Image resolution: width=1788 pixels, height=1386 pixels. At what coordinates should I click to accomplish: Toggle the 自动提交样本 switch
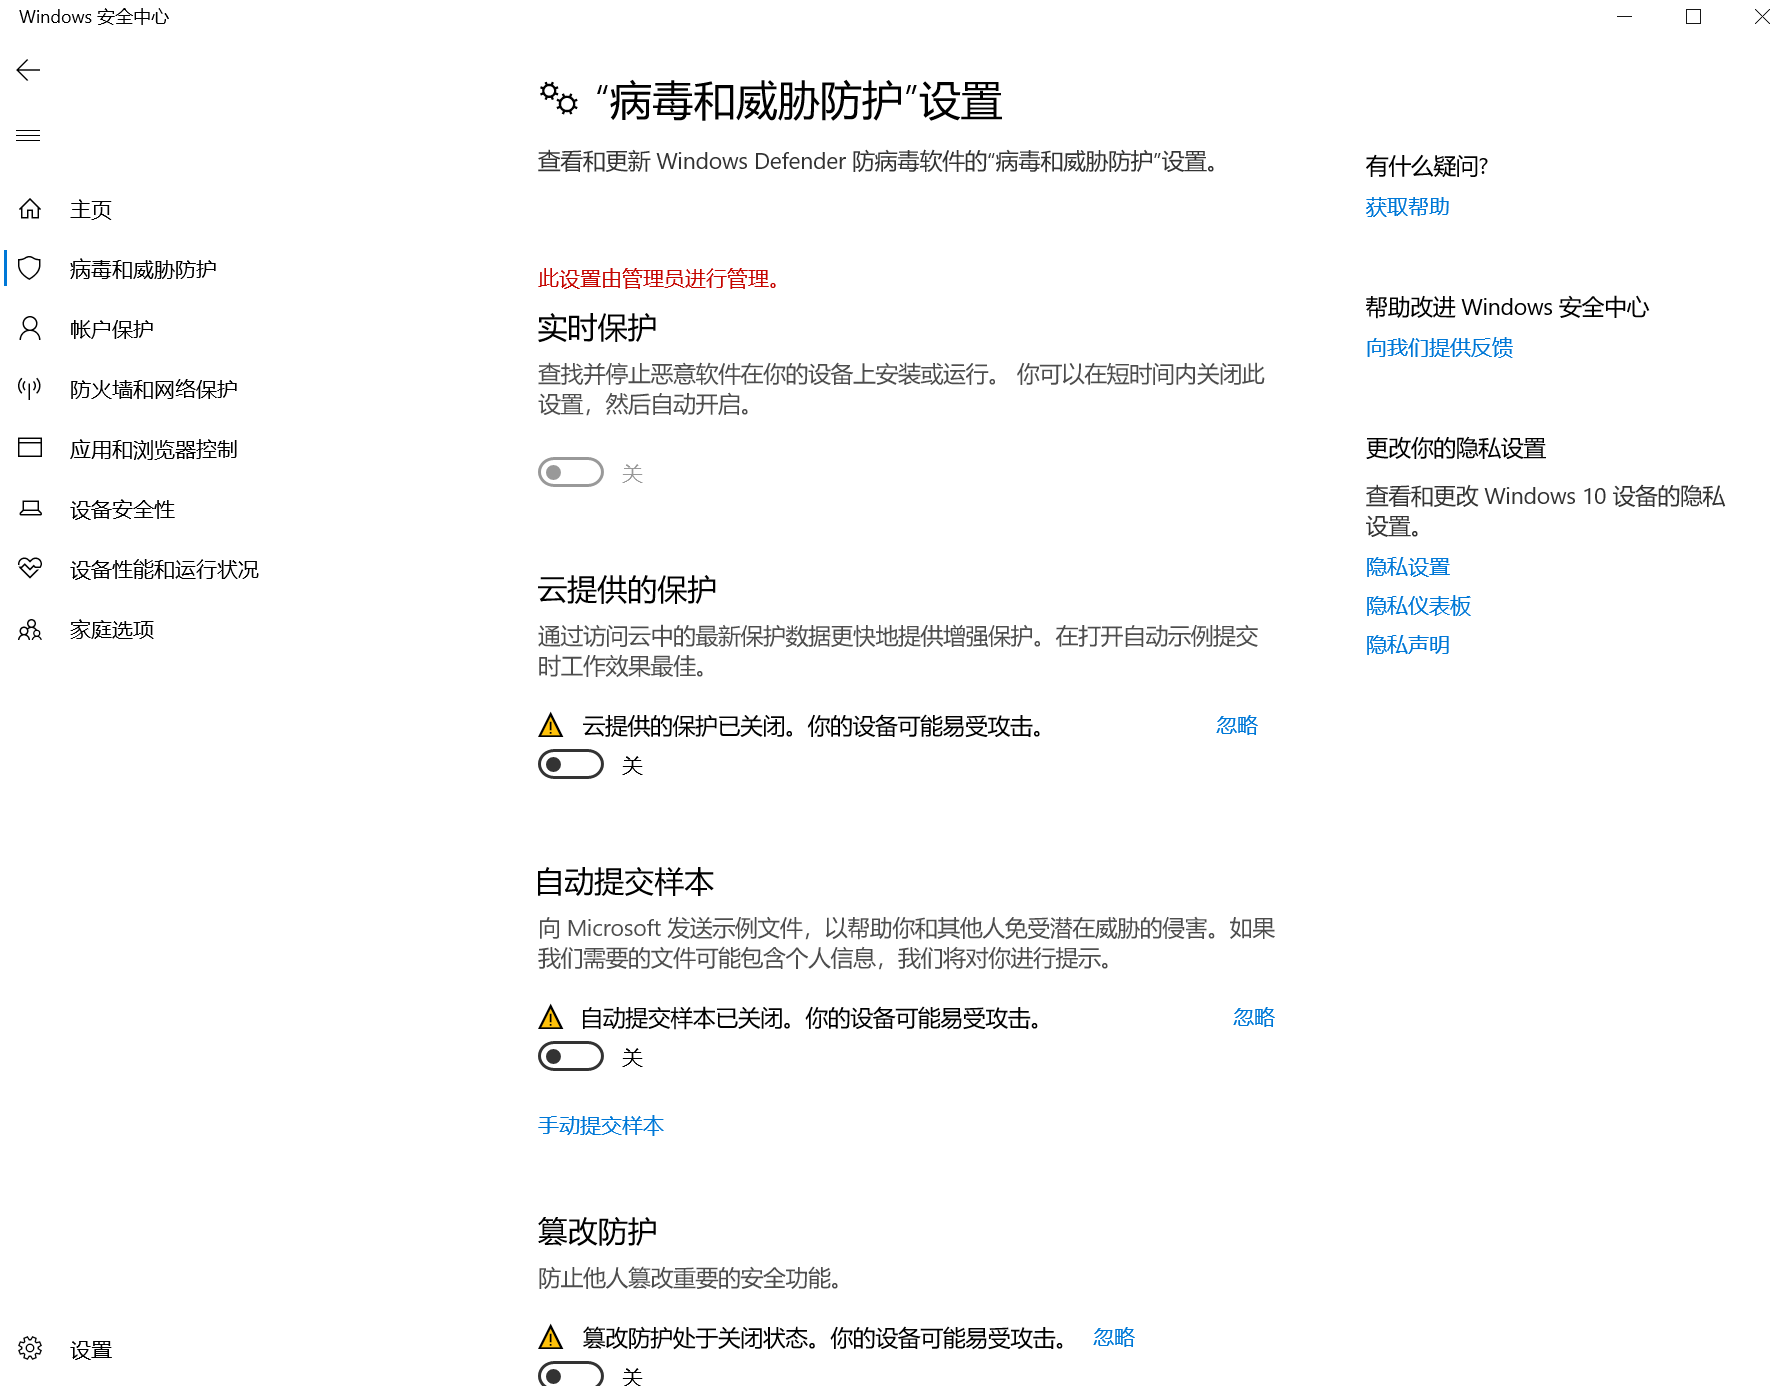point(571,1056)
